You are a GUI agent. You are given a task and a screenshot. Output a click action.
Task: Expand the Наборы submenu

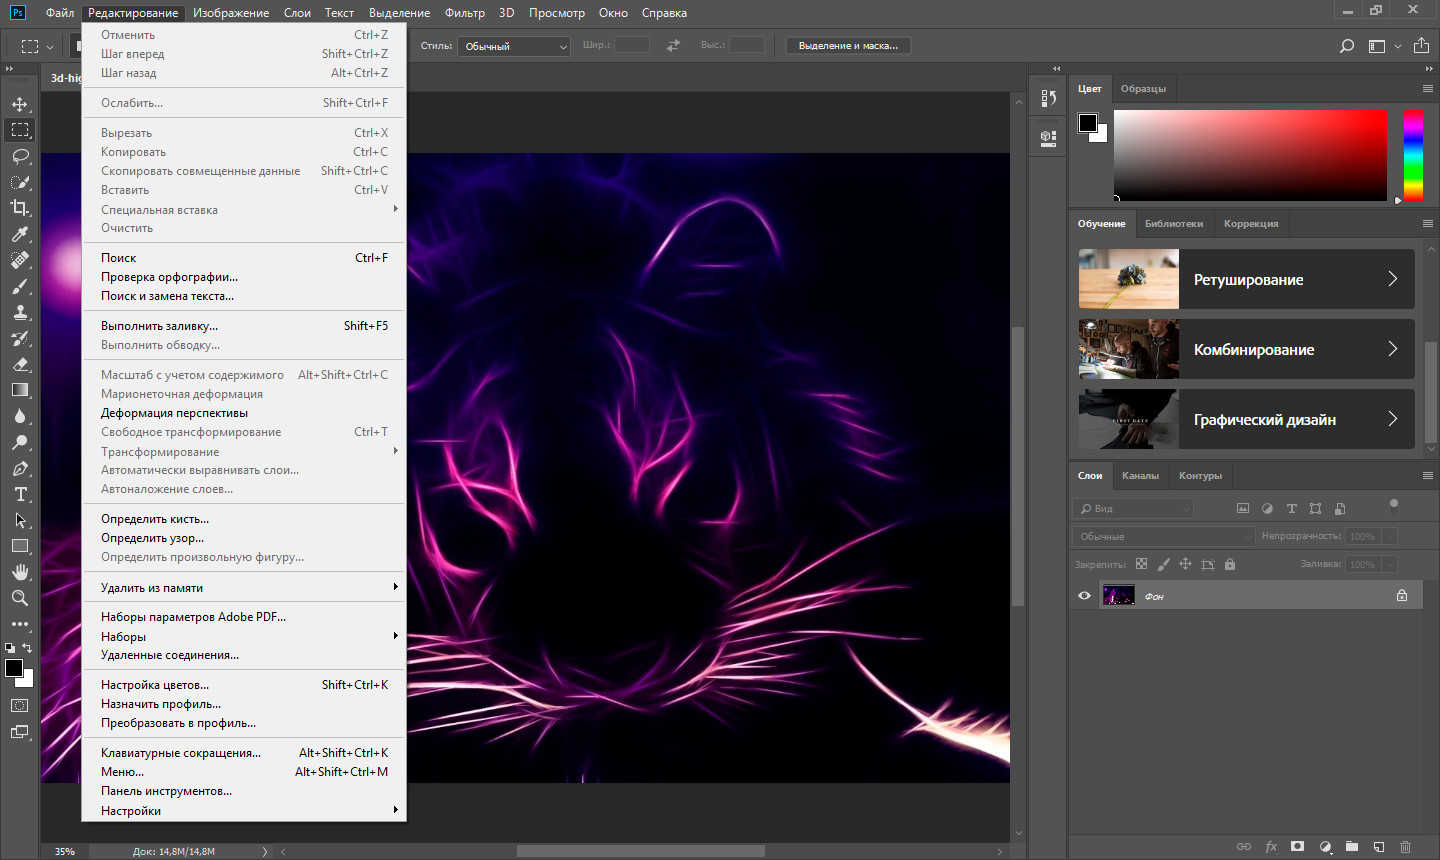244,636
